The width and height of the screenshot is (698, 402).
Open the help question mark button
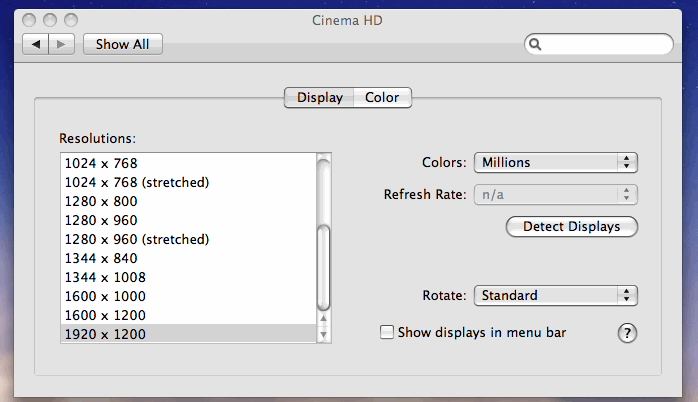tap(628, 333)
